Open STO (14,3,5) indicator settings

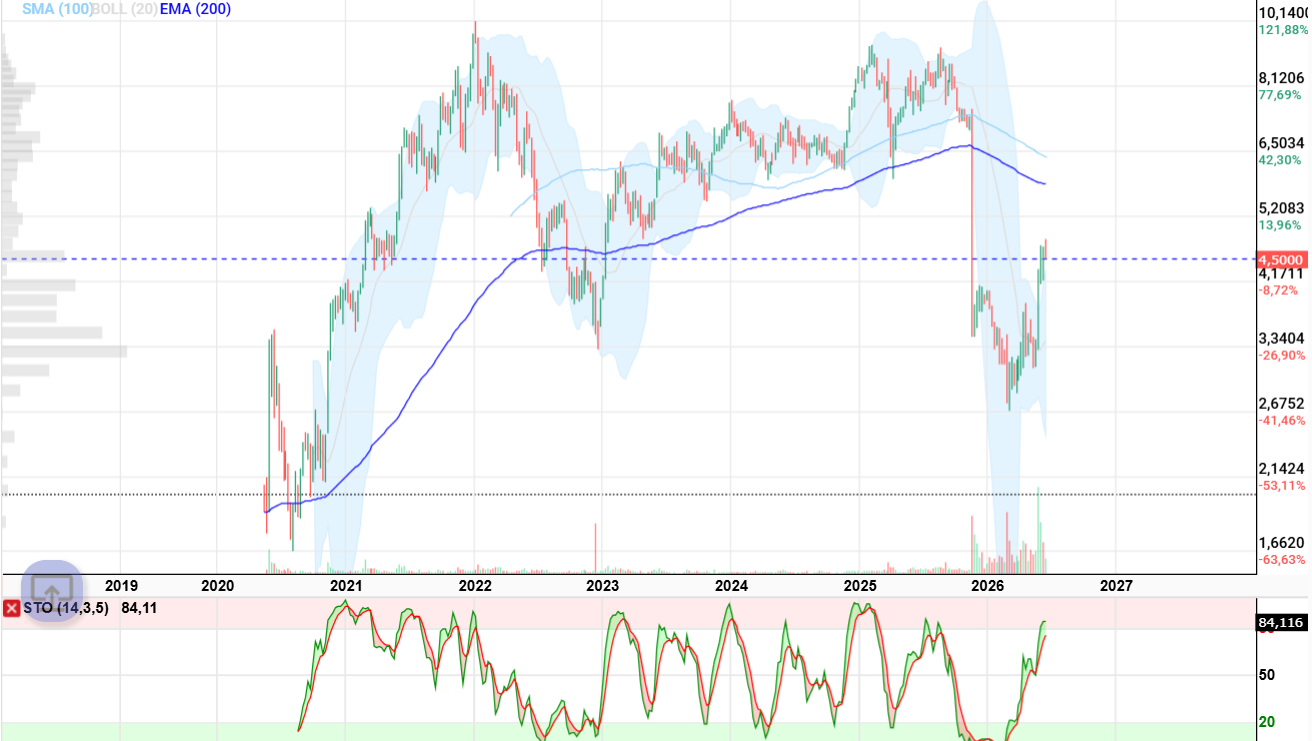67,608
